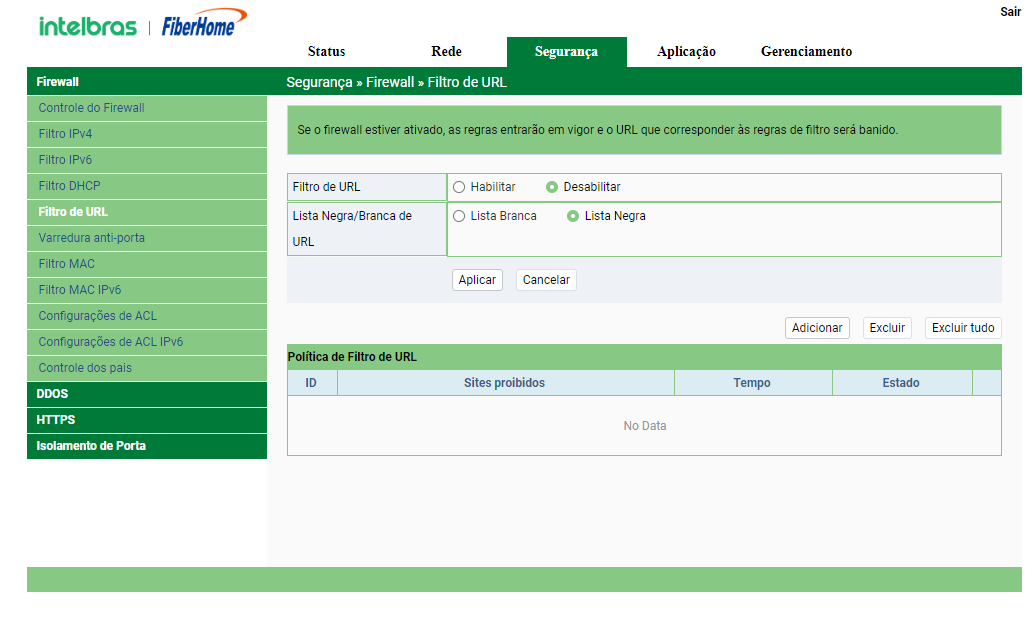Viewport: 1032px width, 629px height.
Task: Open Controle do Firewall page
Action: (x=147, y=109)
